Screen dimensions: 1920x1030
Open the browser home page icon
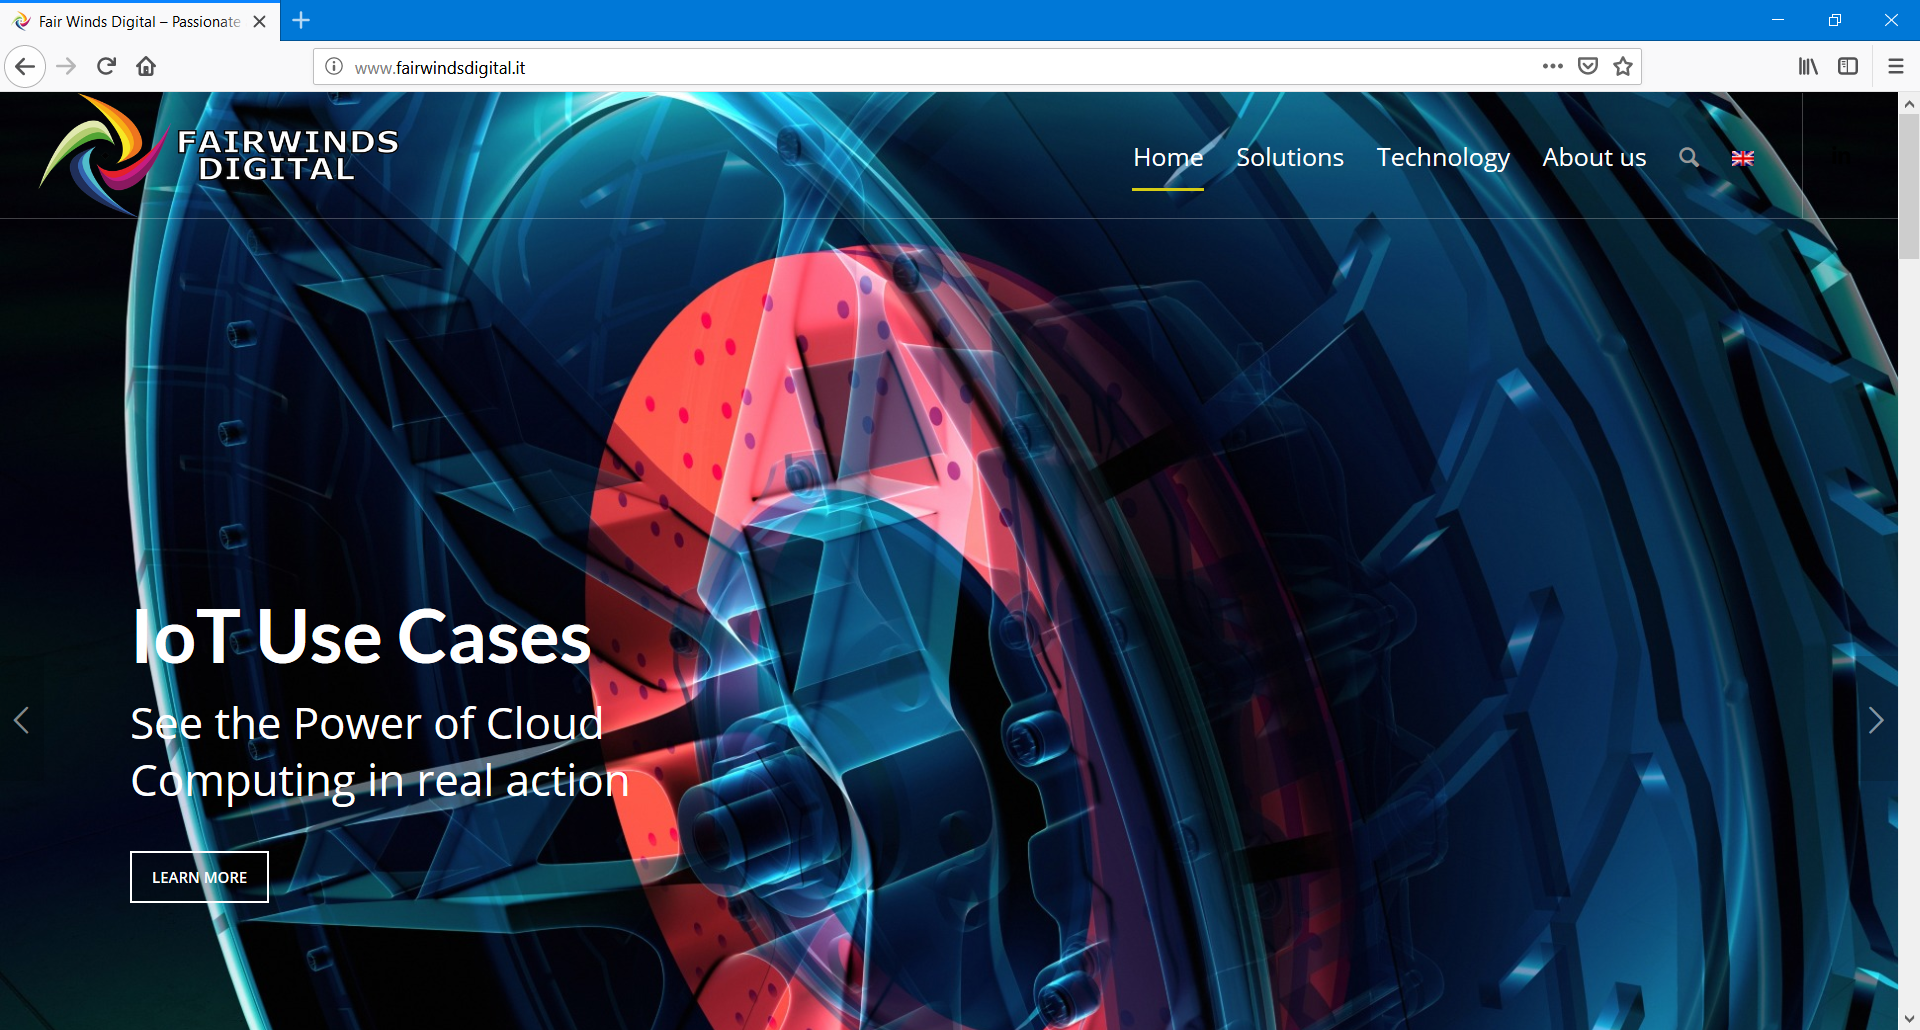pyautogui.click(x=146, y=67)
